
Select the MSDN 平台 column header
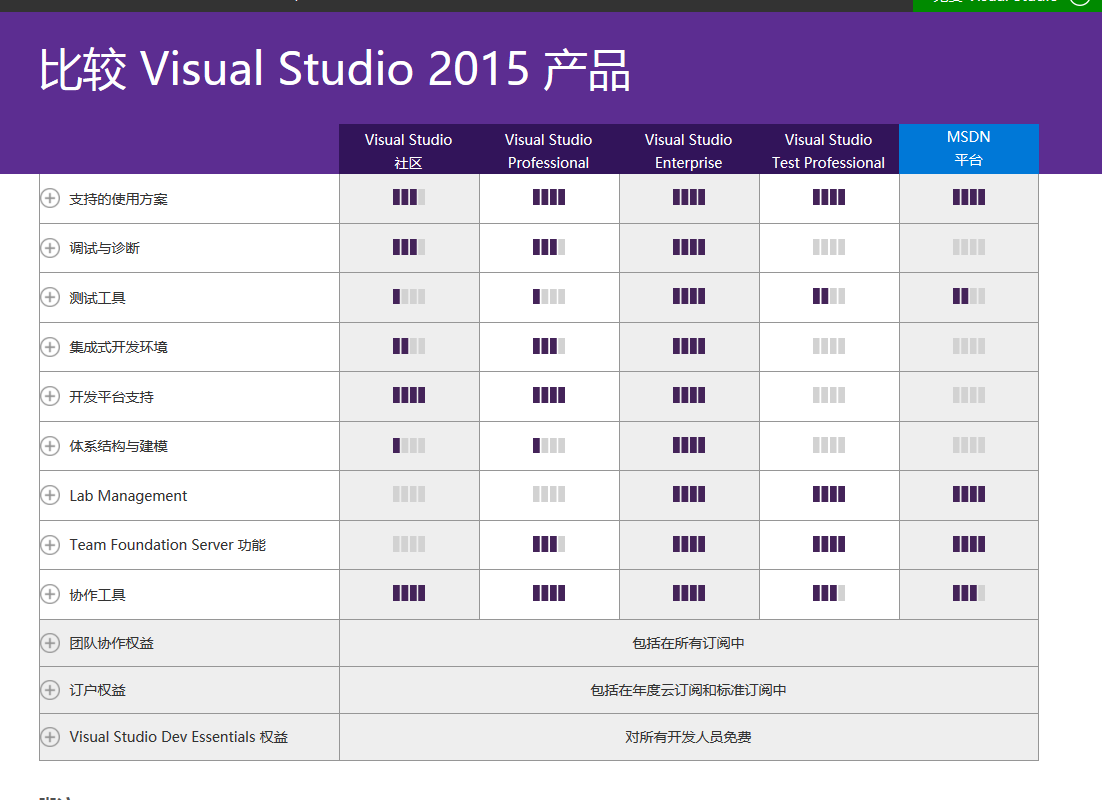pyautogui.click(x=968, y=148)
